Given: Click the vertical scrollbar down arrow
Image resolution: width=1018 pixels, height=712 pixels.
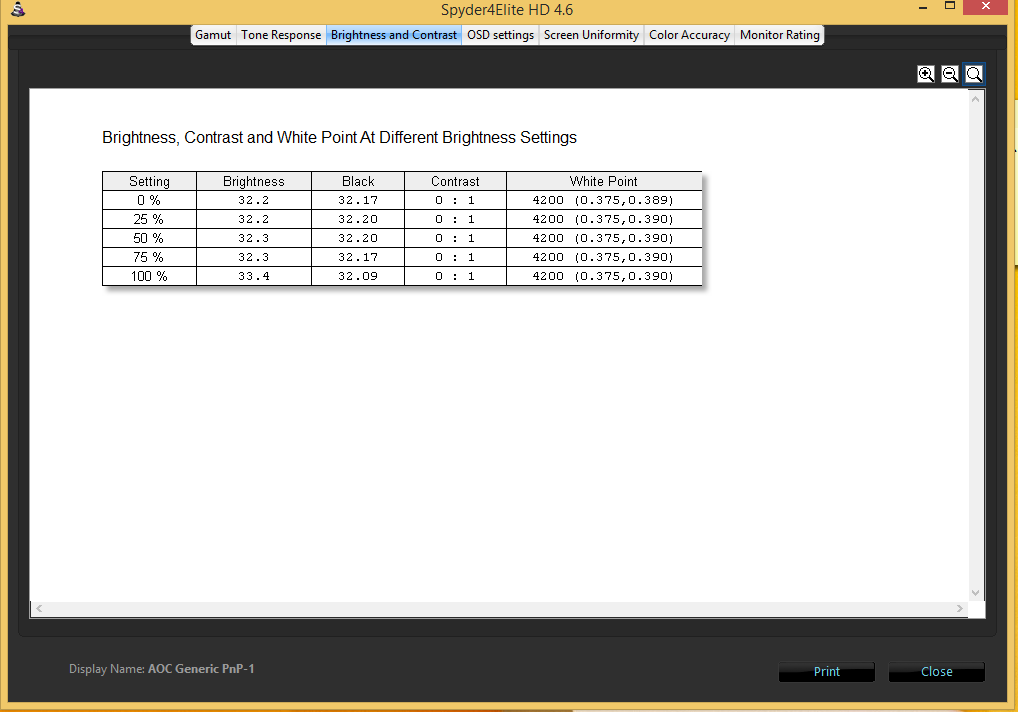Looking at the screenshot, I should point(975,593).
